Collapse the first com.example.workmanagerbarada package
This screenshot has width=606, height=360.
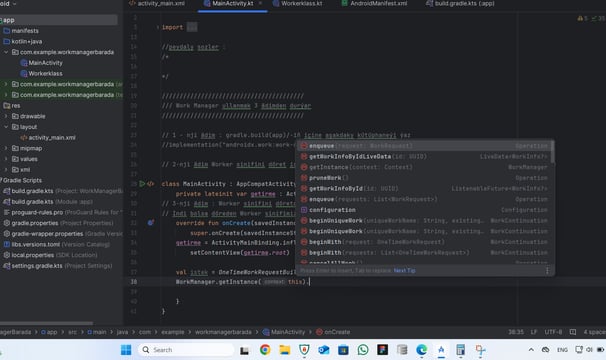click(6, 52)
